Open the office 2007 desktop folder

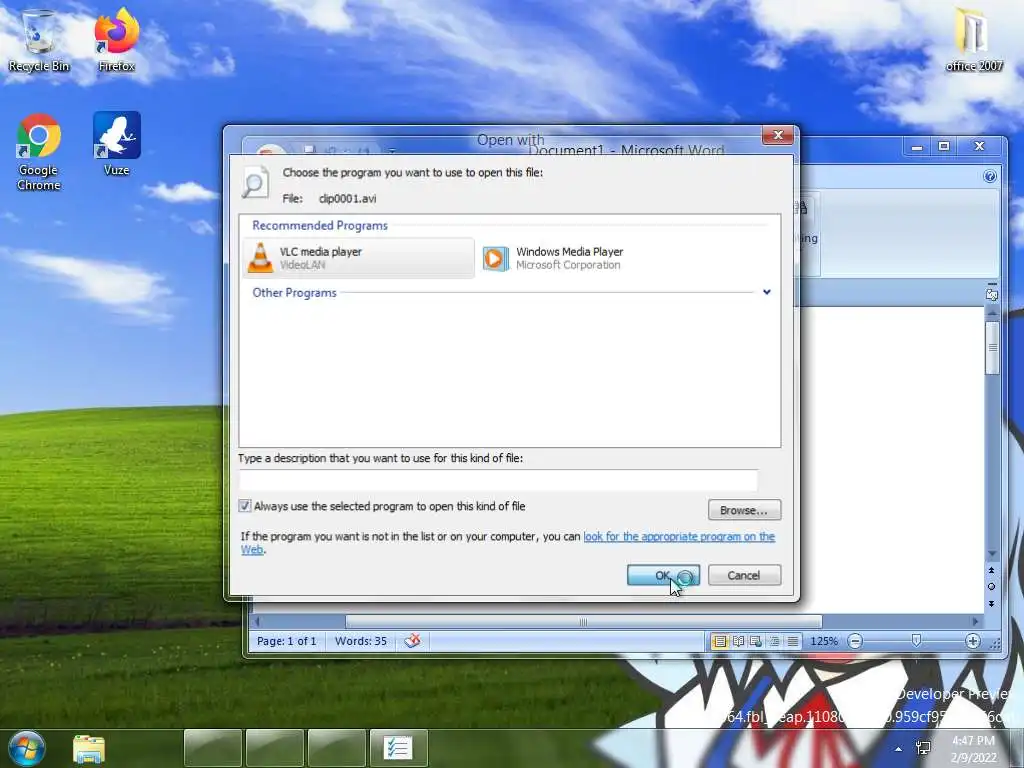point(974,39)
